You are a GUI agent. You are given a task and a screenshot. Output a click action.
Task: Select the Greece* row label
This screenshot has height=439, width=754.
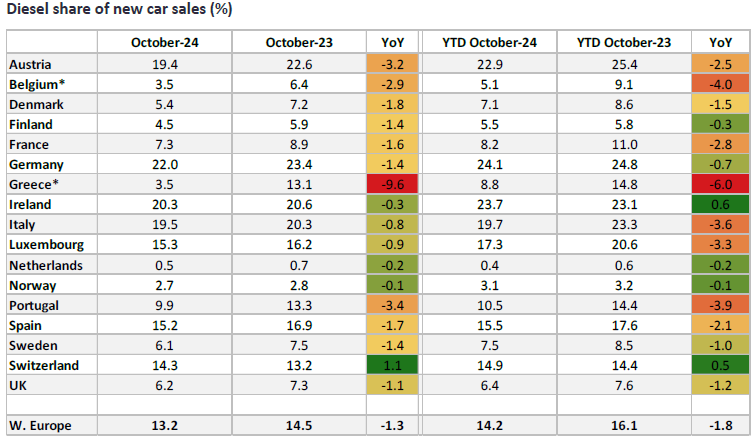click(33, 184)
